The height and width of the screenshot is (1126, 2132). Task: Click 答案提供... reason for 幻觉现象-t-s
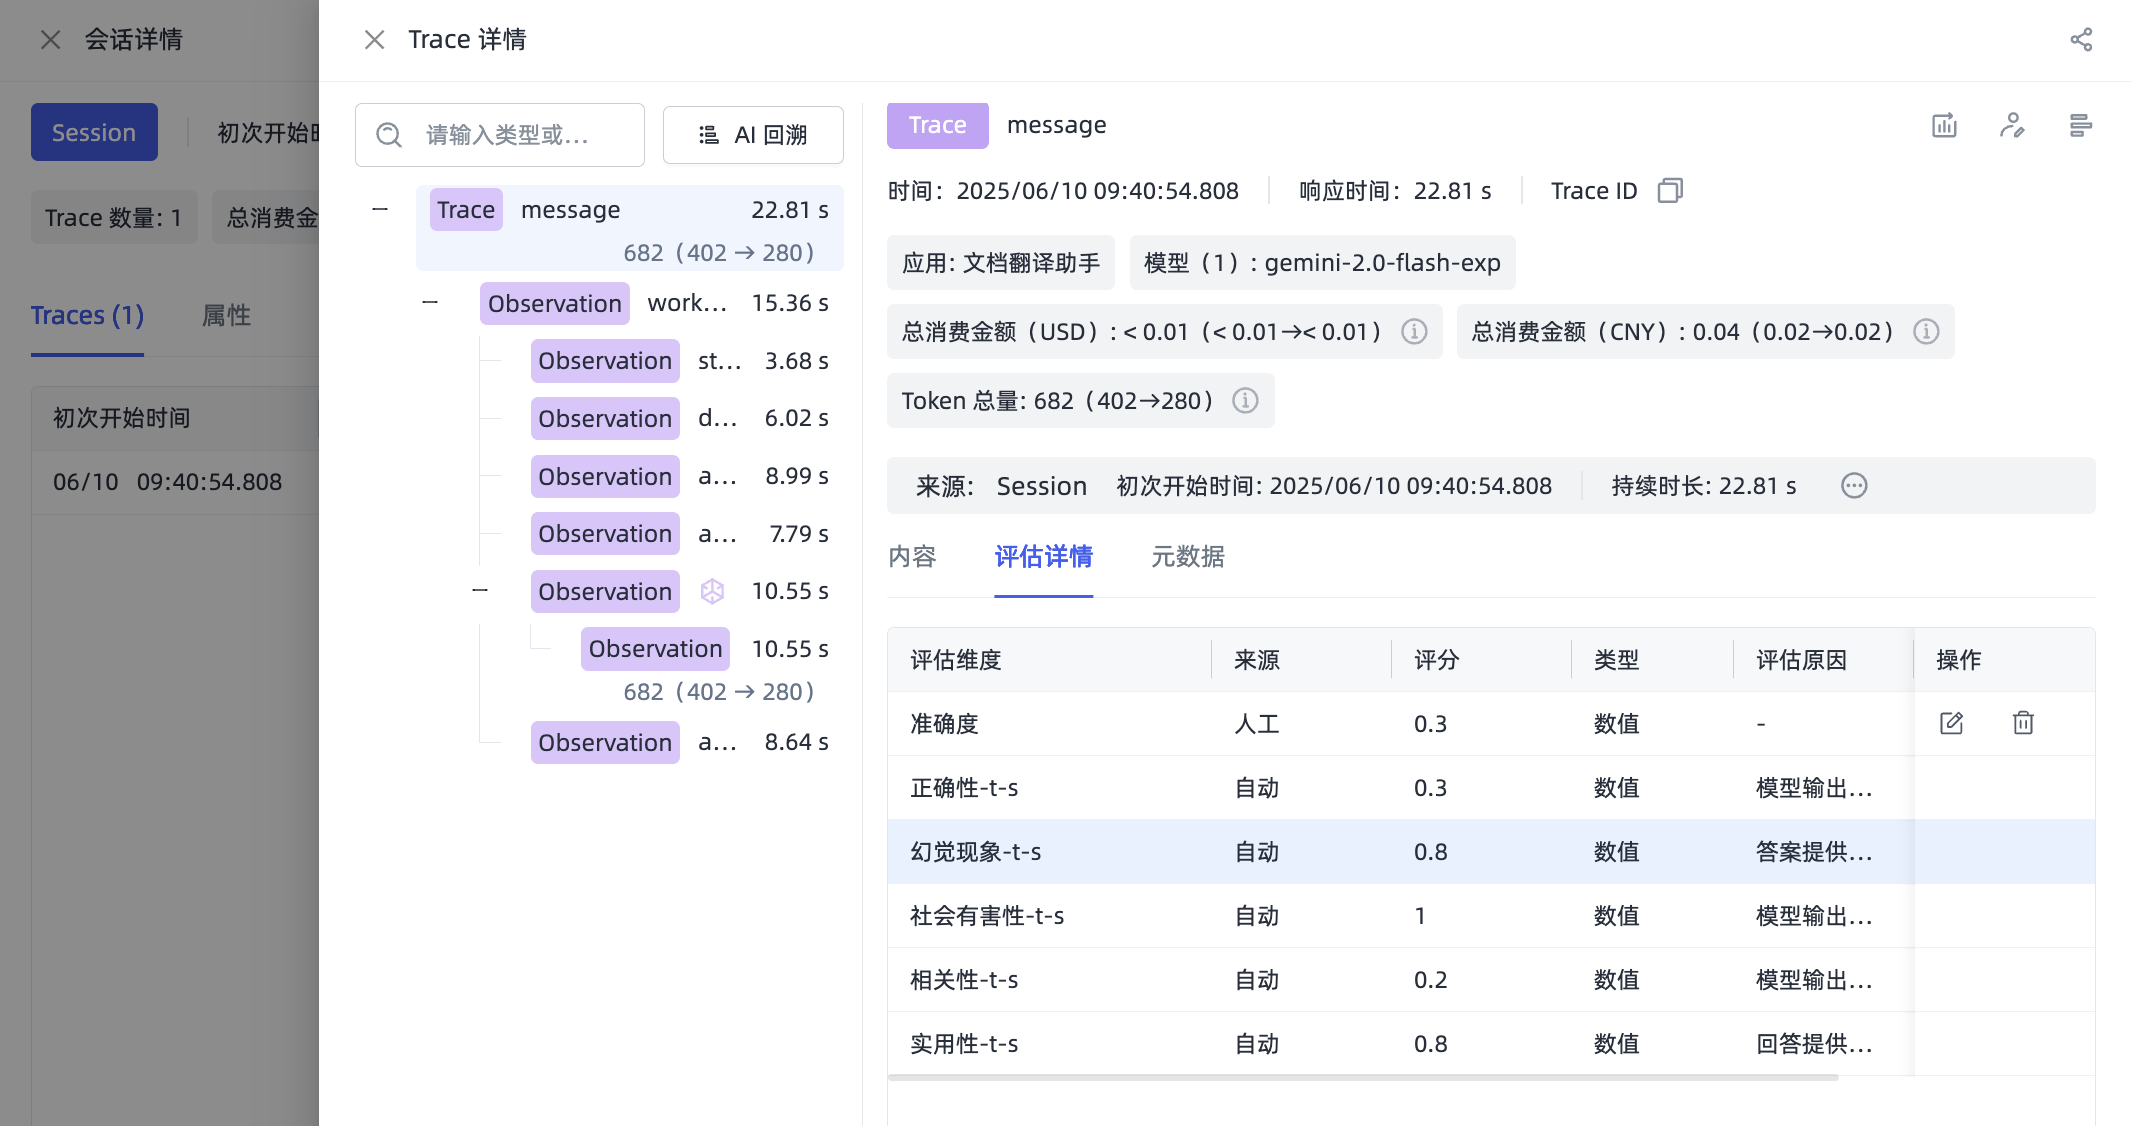coord(1814,852)
